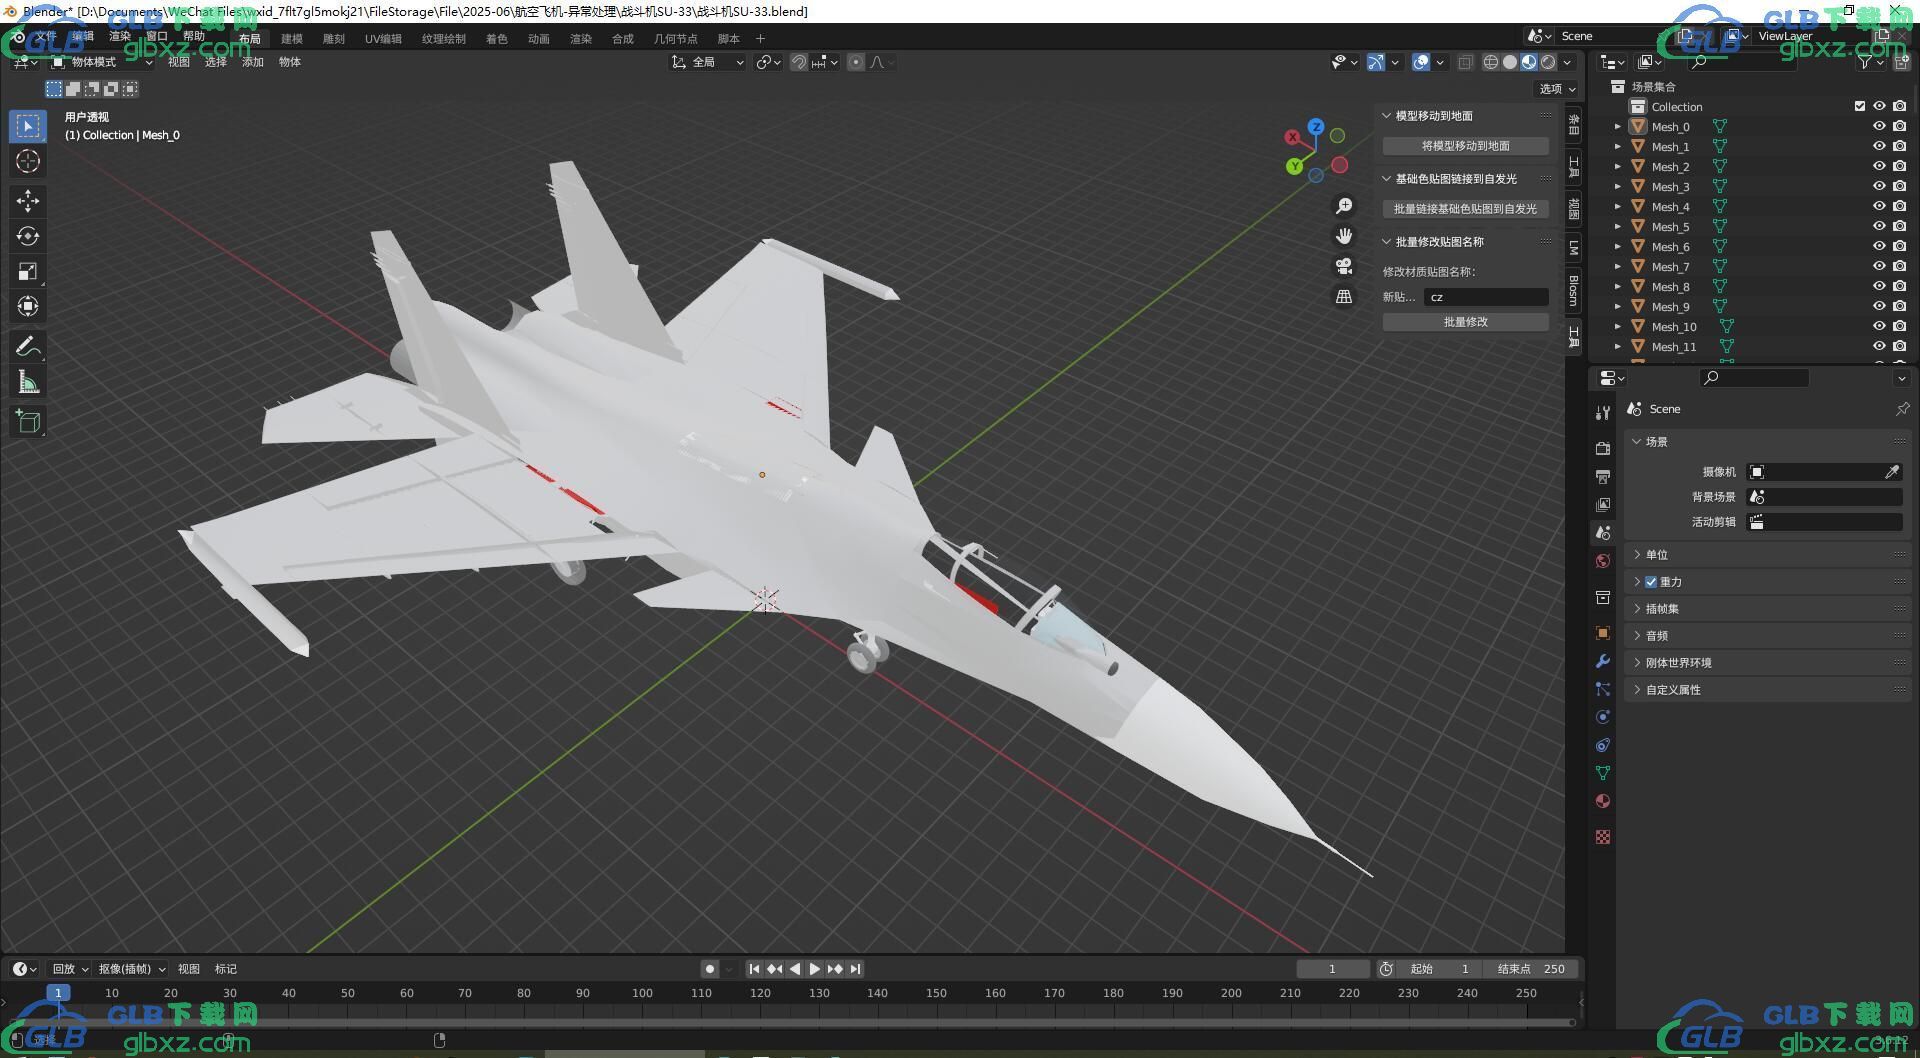The image size is (1920, 1058).
Task: Toggle the gravity checkbox (重力)
Action: pyautogui.click(x=1651, y=582)
